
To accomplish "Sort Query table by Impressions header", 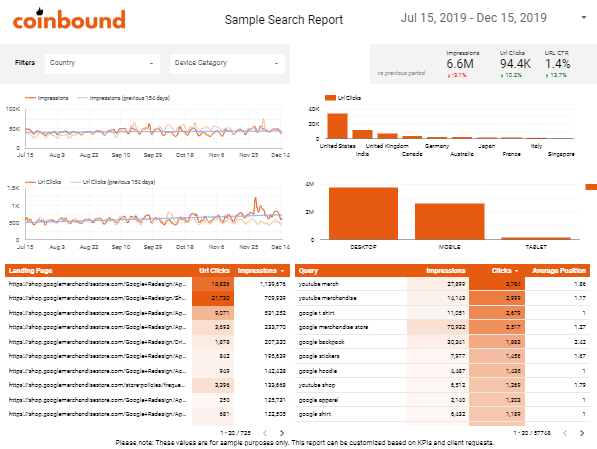I will (x=445, y=270).
